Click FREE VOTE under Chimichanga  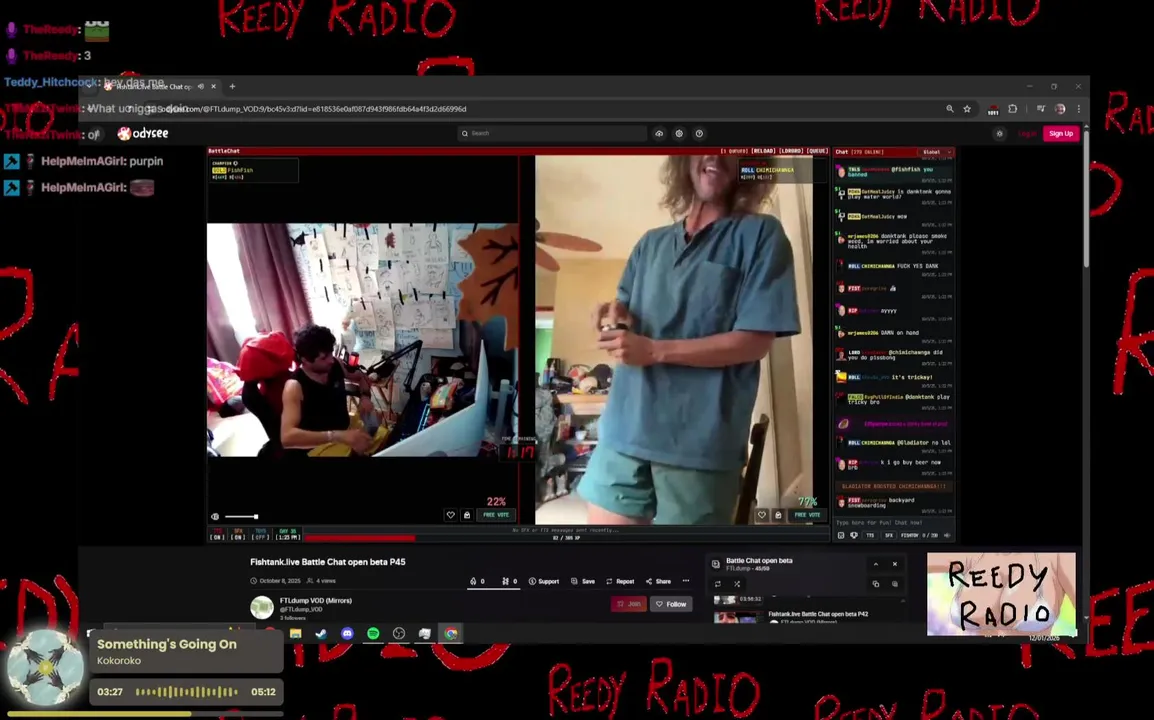(x=807, y=515)
